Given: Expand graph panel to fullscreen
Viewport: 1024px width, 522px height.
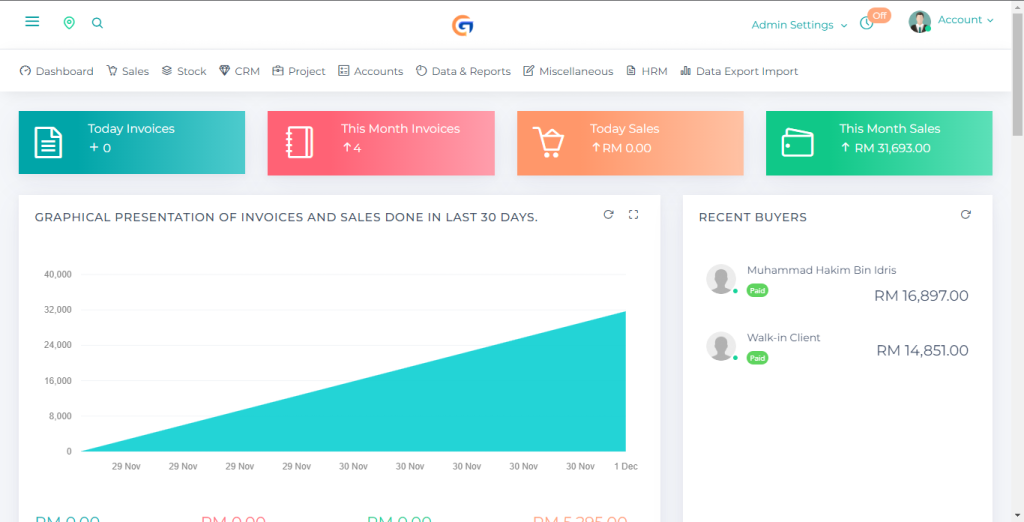Looking at the screenshot, I should coord(633,215).
